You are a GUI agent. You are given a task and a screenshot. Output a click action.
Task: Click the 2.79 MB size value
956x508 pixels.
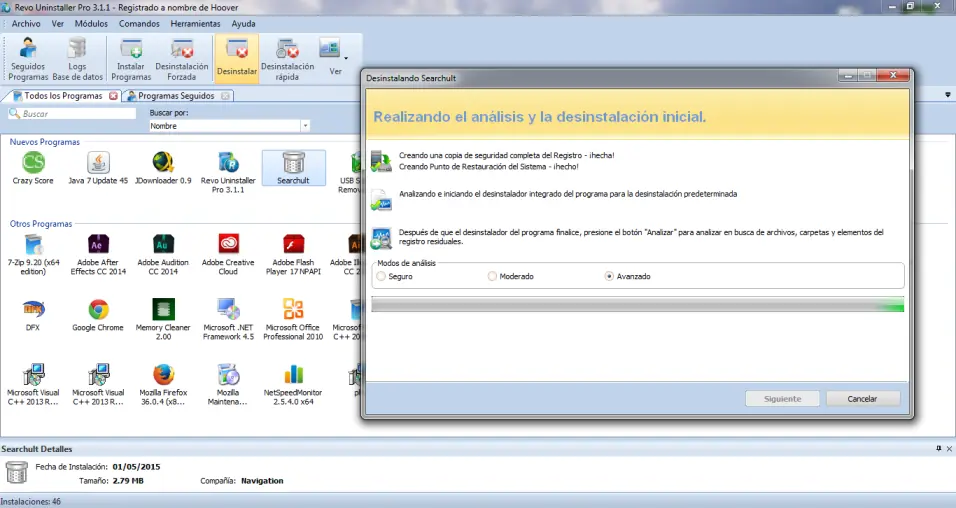click(128, 481)
